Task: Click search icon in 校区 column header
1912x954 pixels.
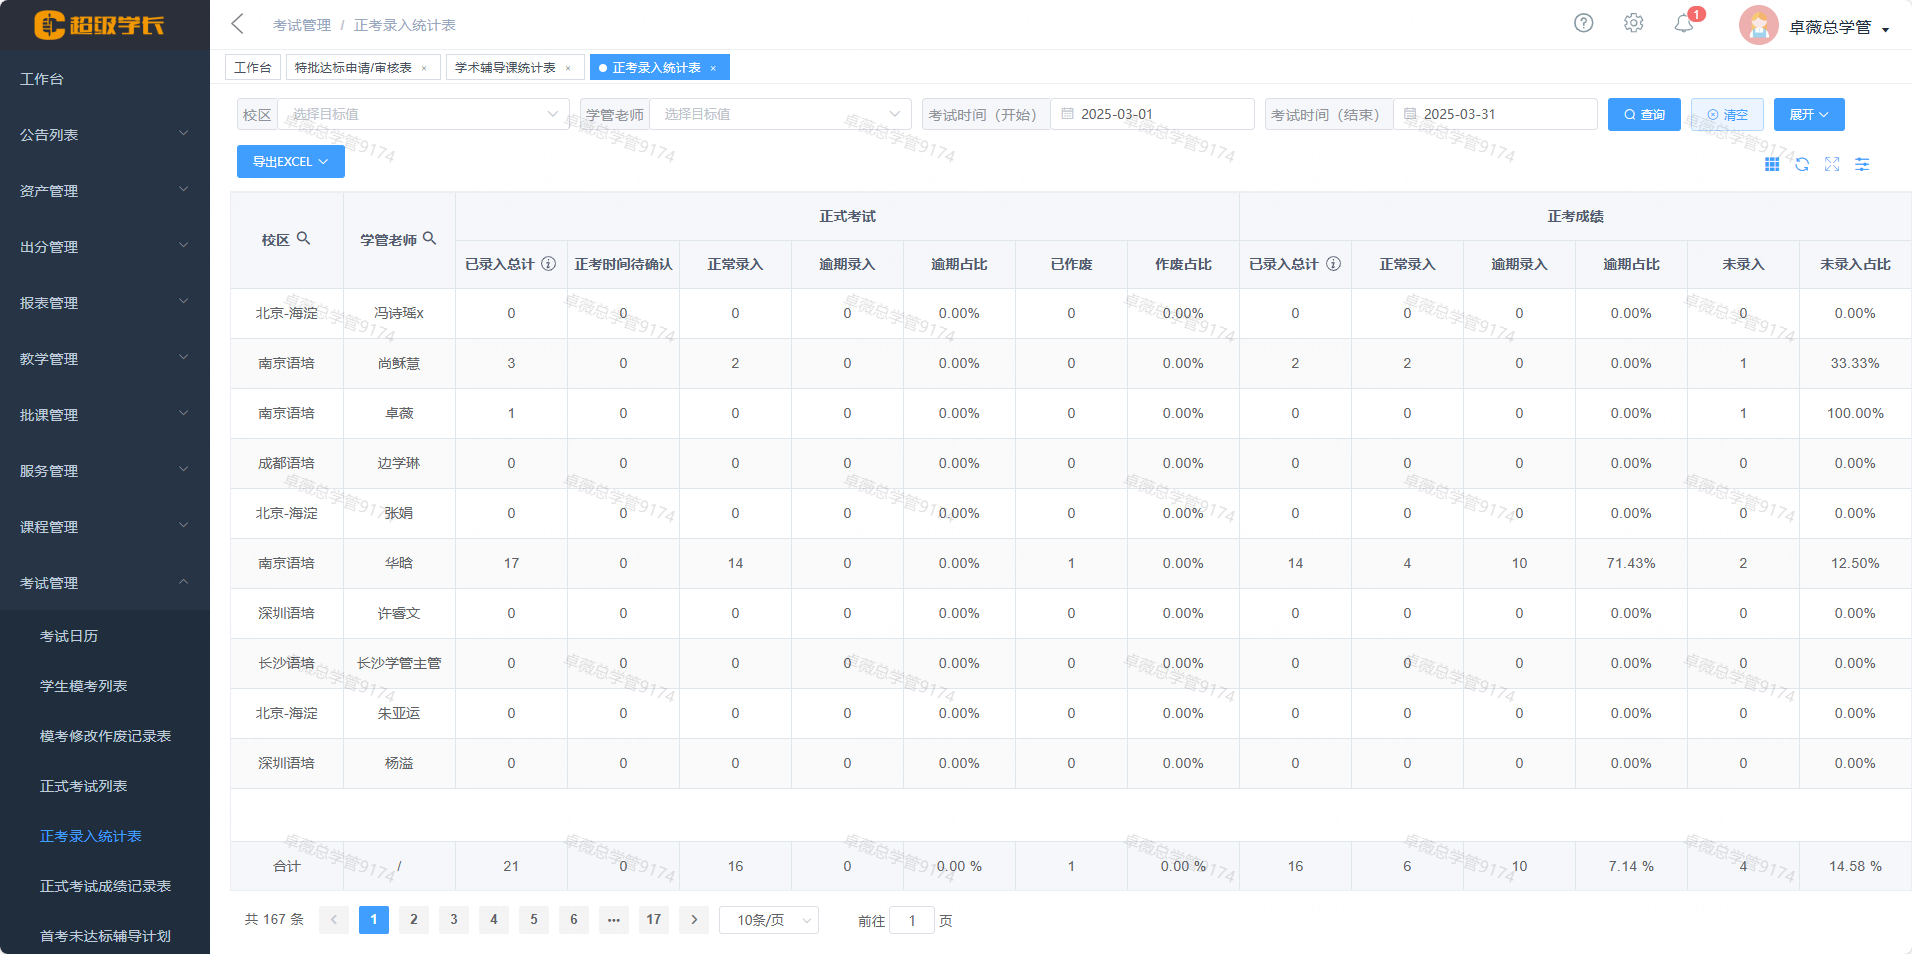Action: tap(304, 239)
